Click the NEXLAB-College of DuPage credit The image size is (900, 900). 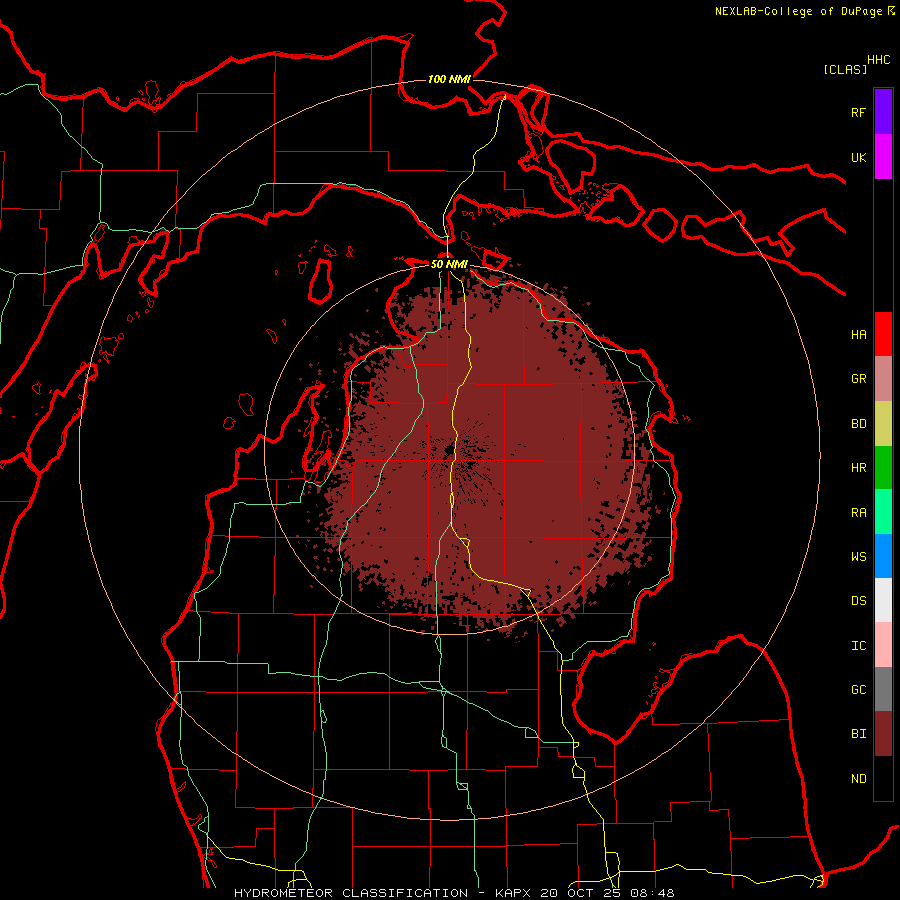(x=798, y=11)
